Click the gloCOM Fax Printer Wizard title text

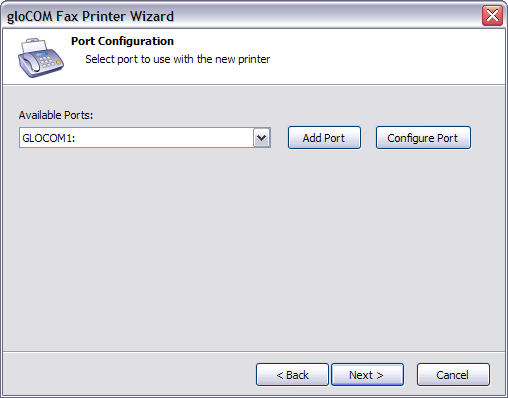(90, 16)
